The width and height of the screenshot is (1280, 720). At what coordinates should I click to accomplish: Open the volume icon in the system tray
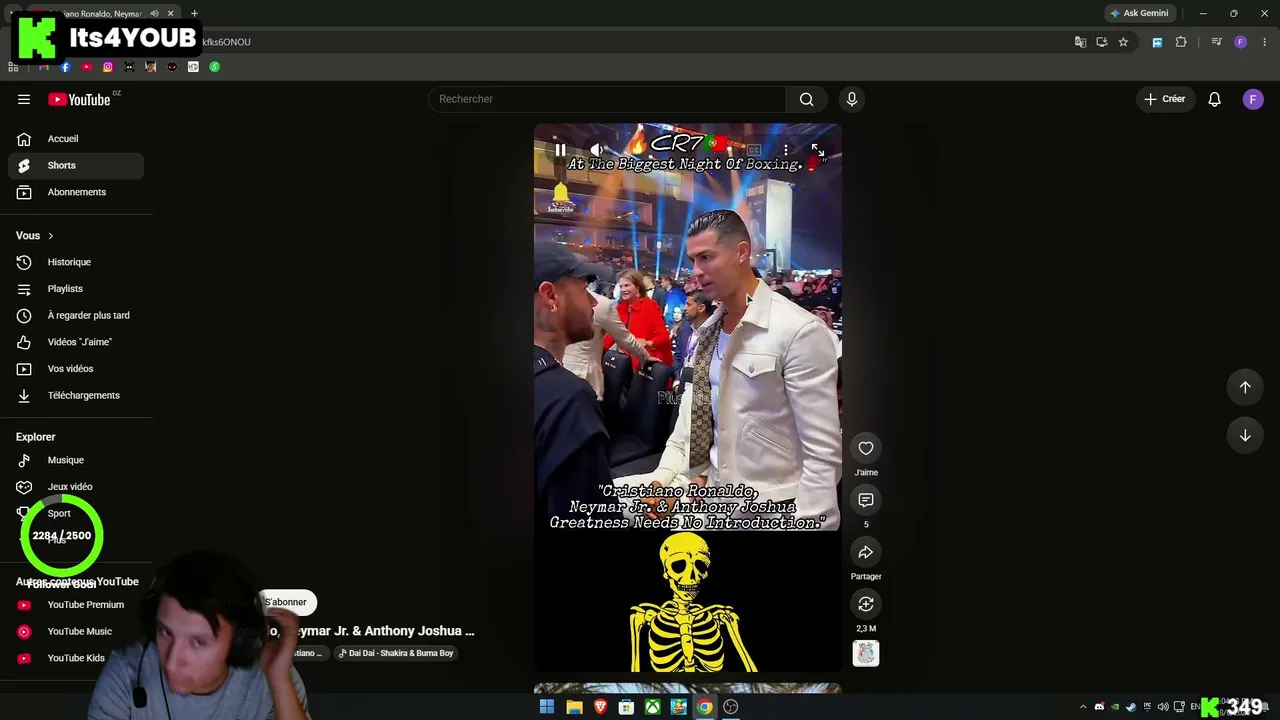[1163, 707]
